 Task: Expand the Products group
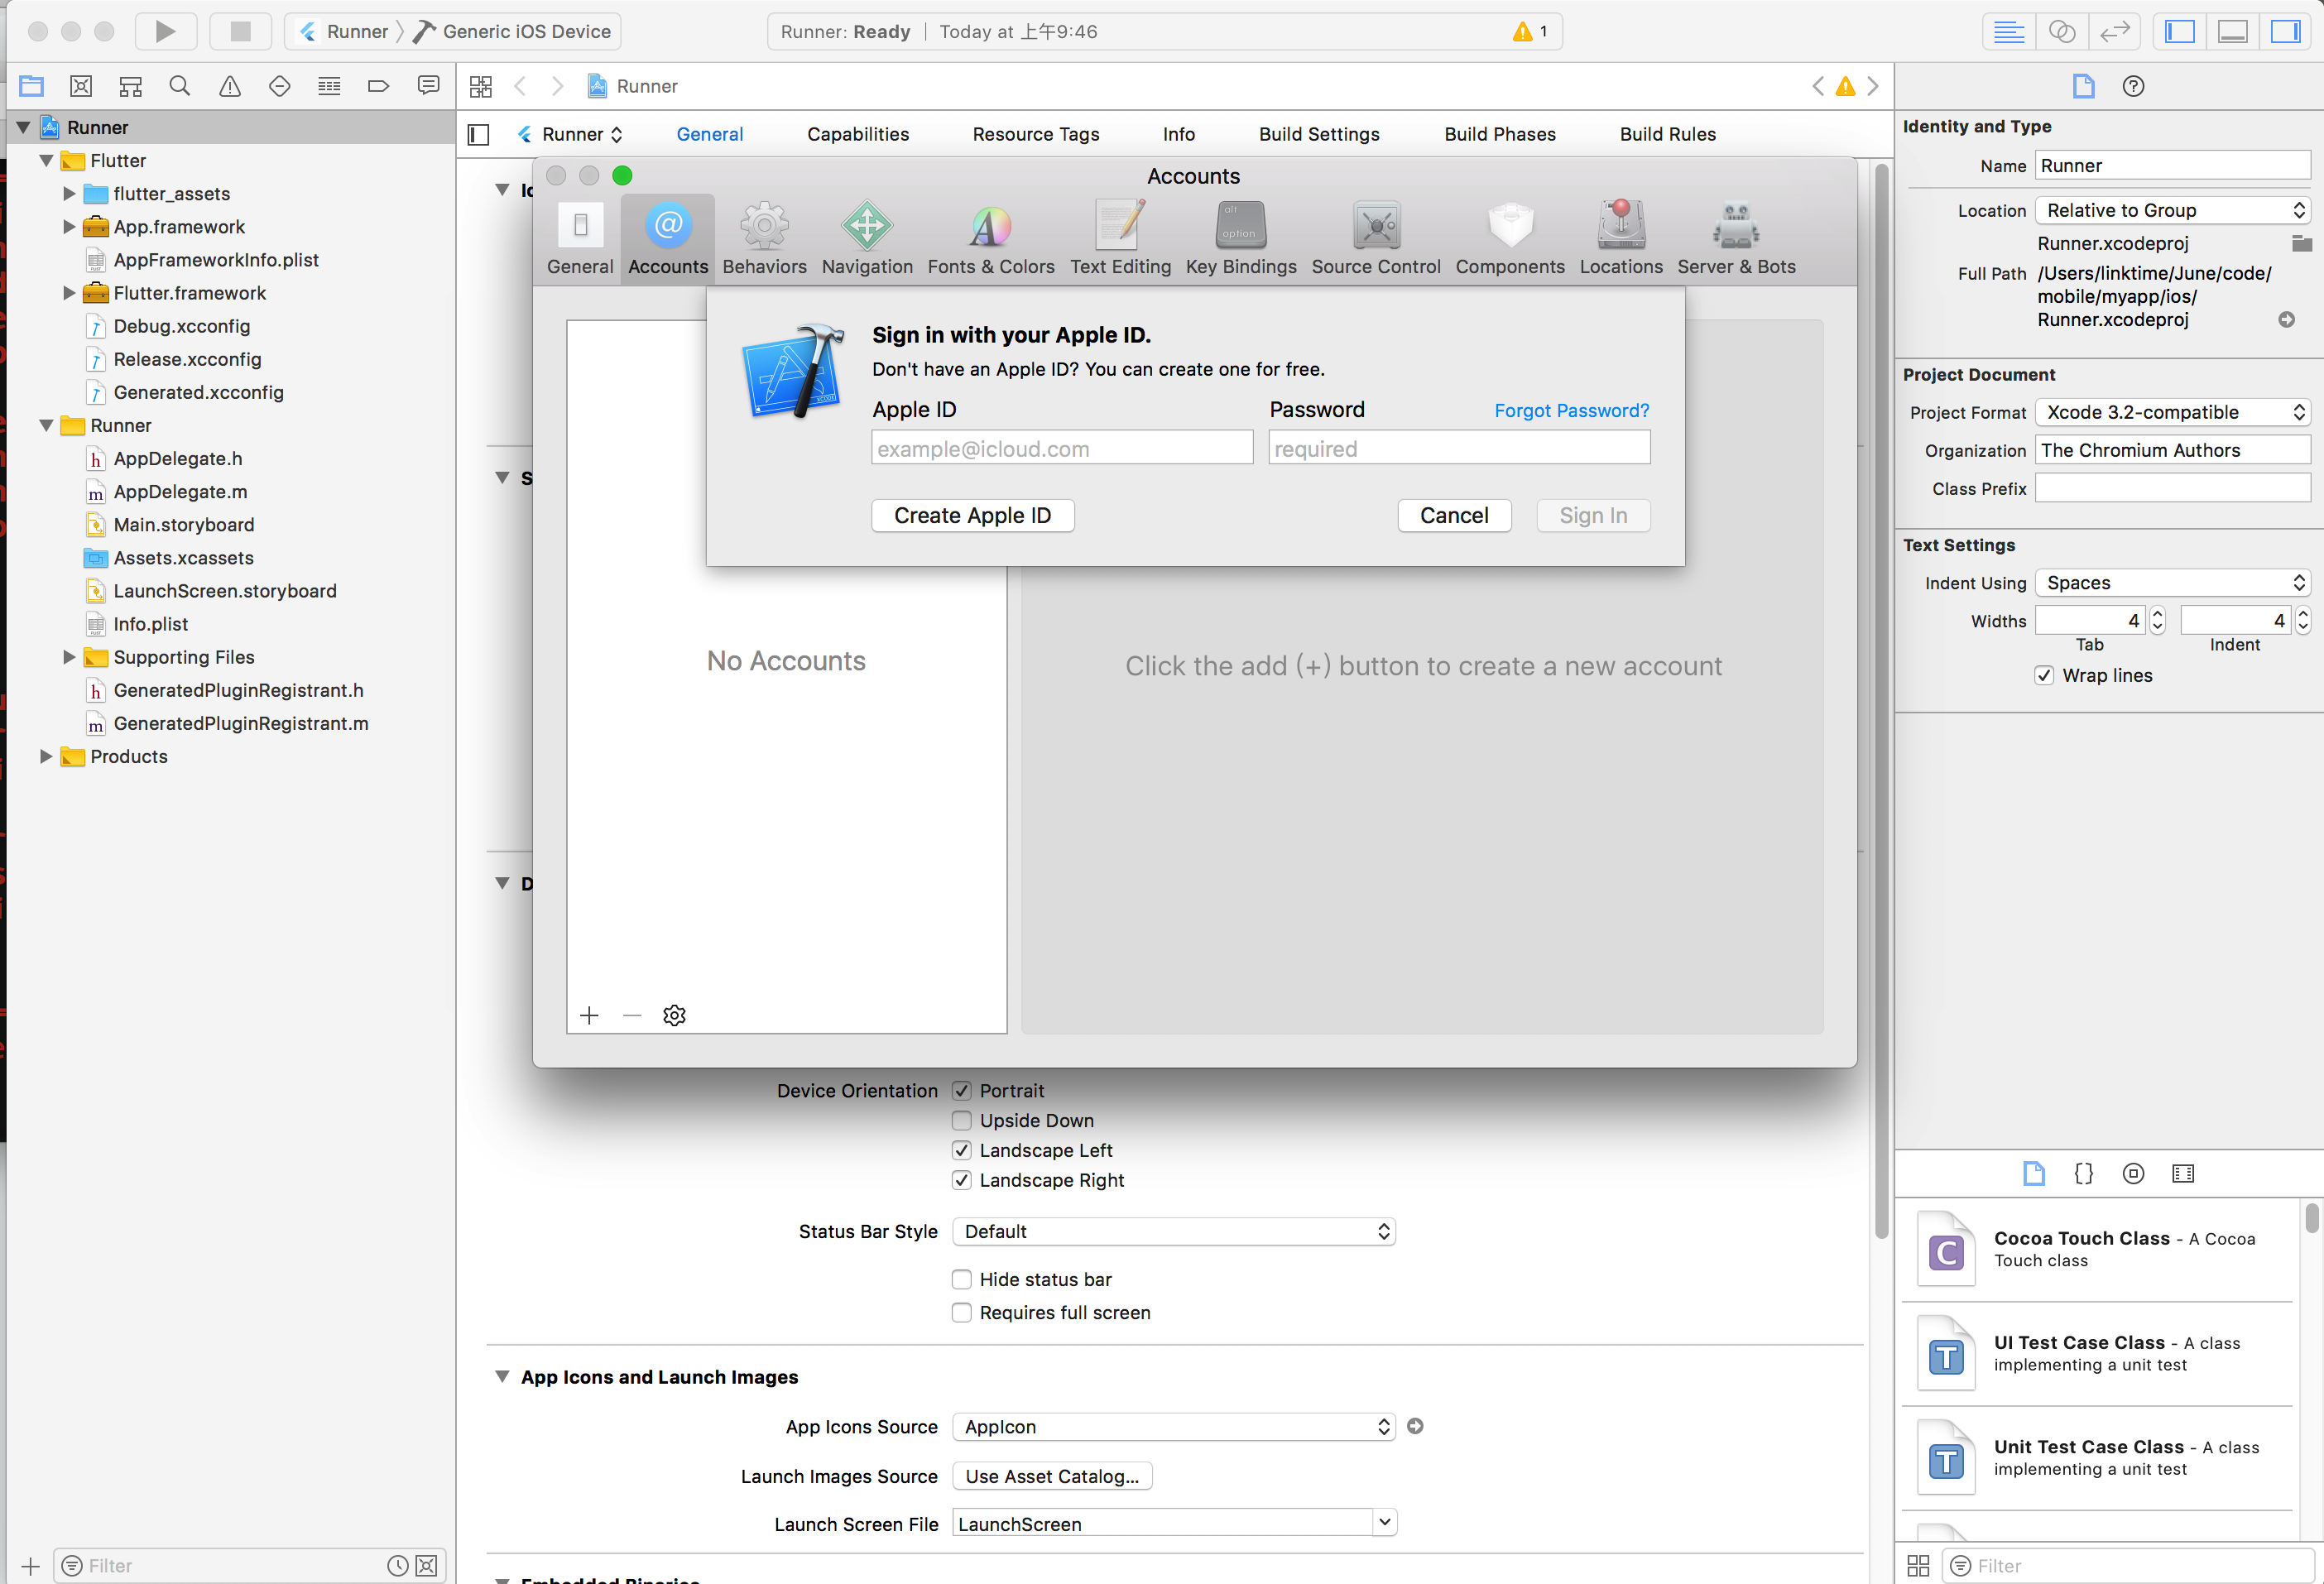pos(46,756)
